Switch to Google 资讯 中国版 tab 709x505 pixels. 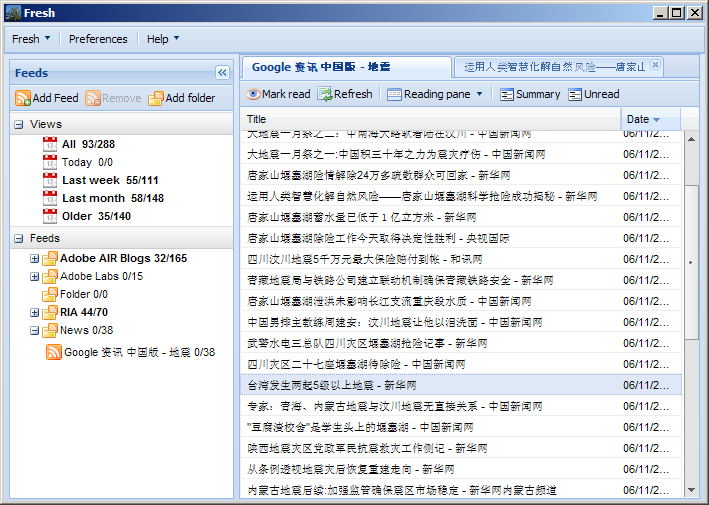[x=346, y=67]
